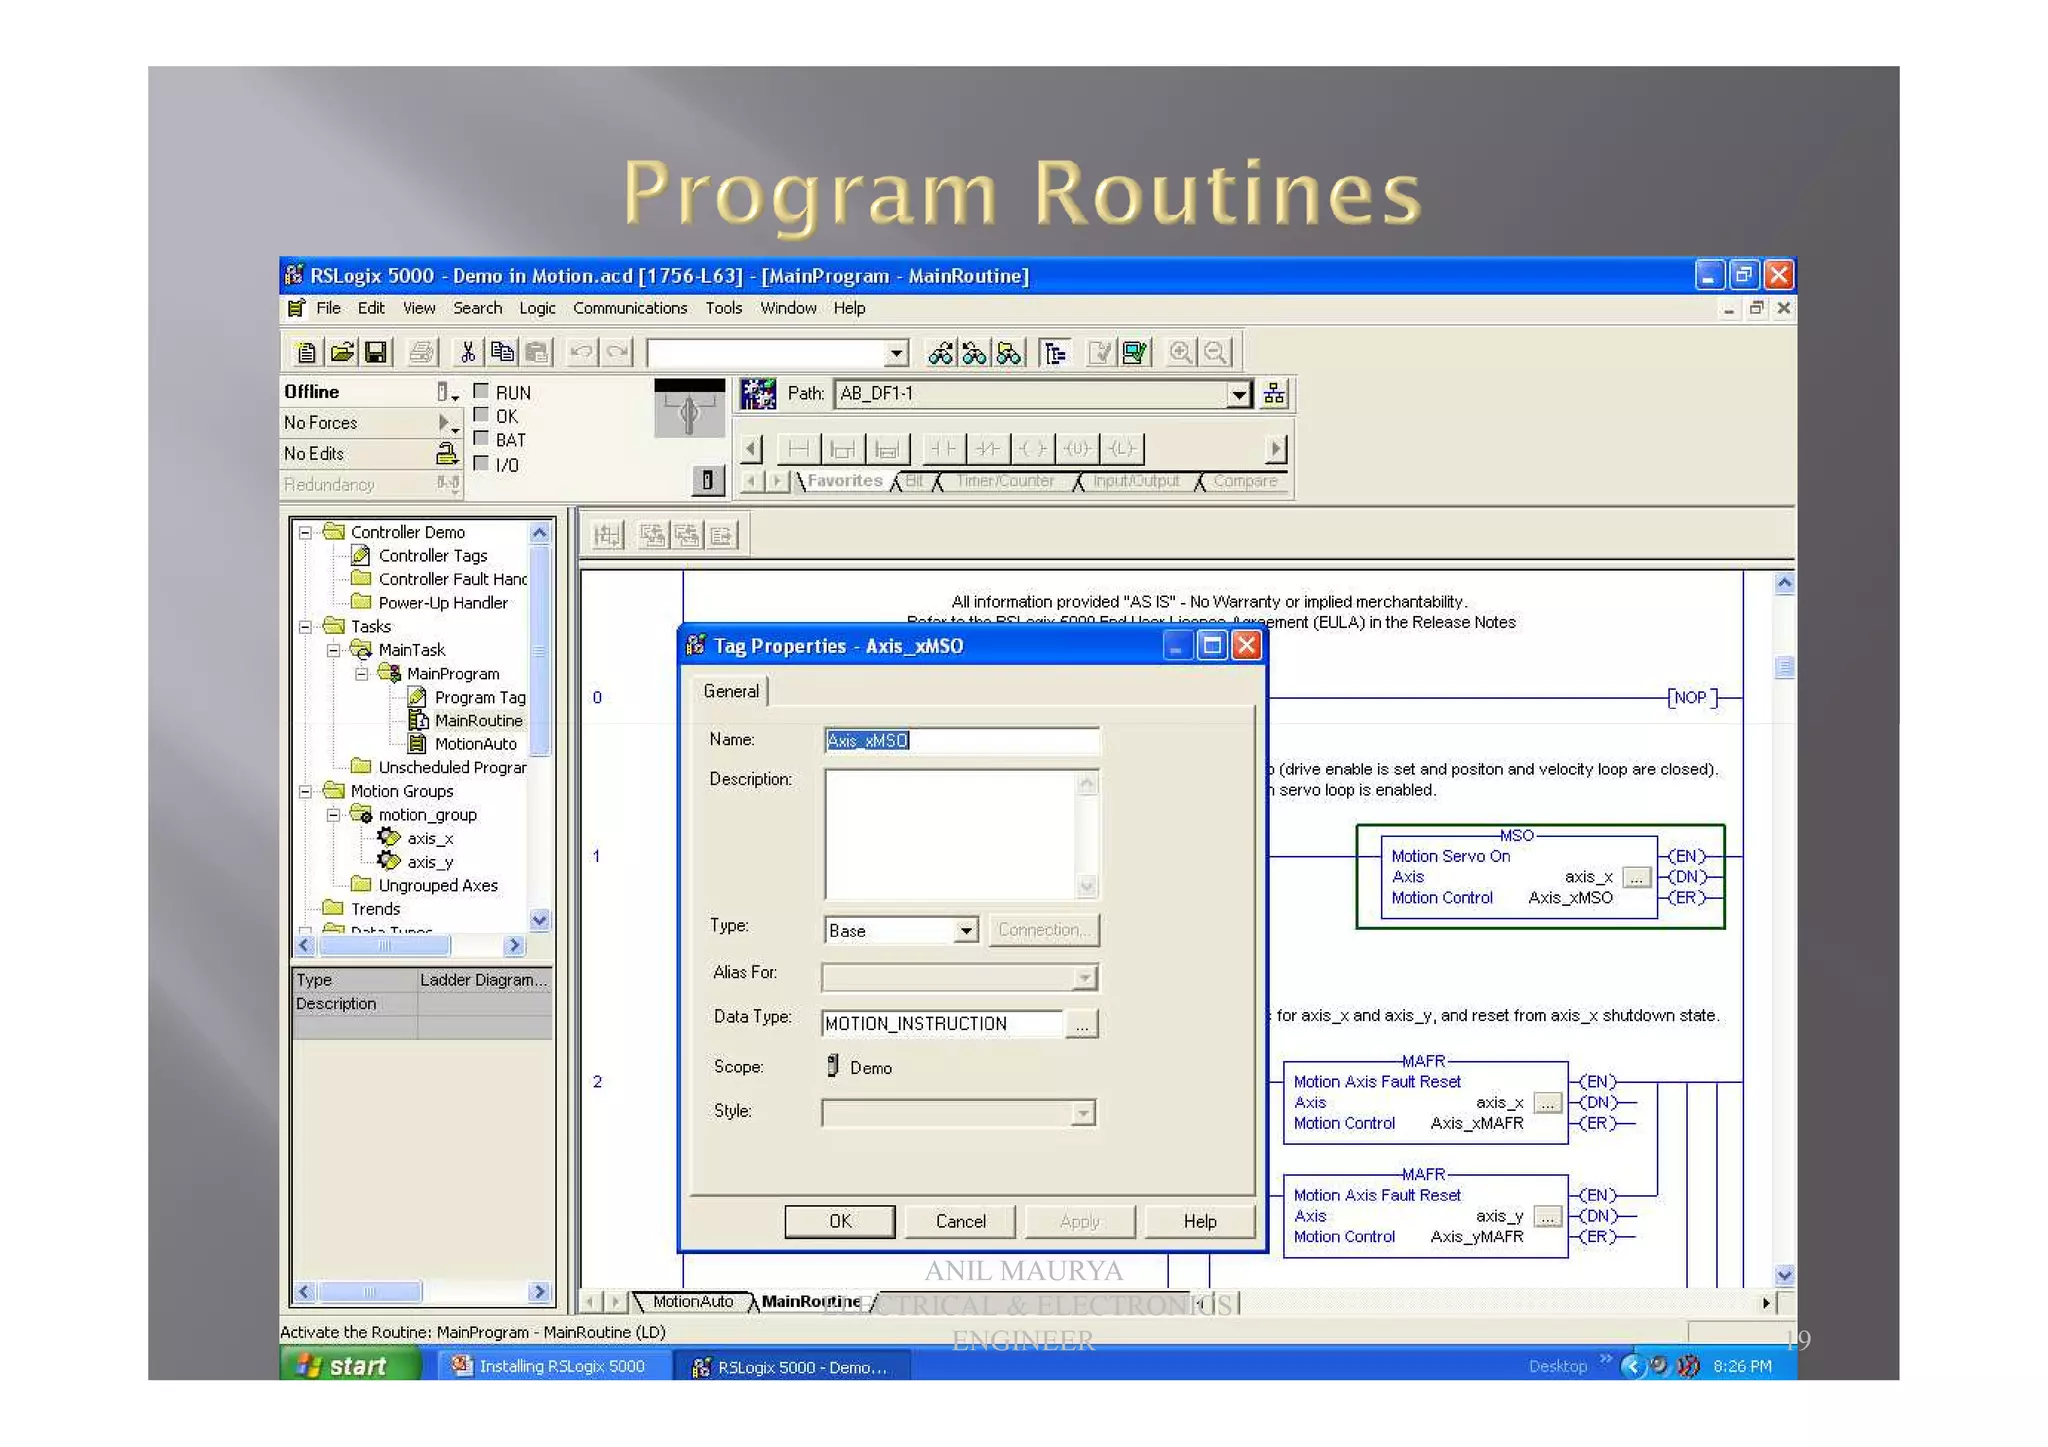Click the New file toolbar icon

pyautogui.click(x=307, y=352)
